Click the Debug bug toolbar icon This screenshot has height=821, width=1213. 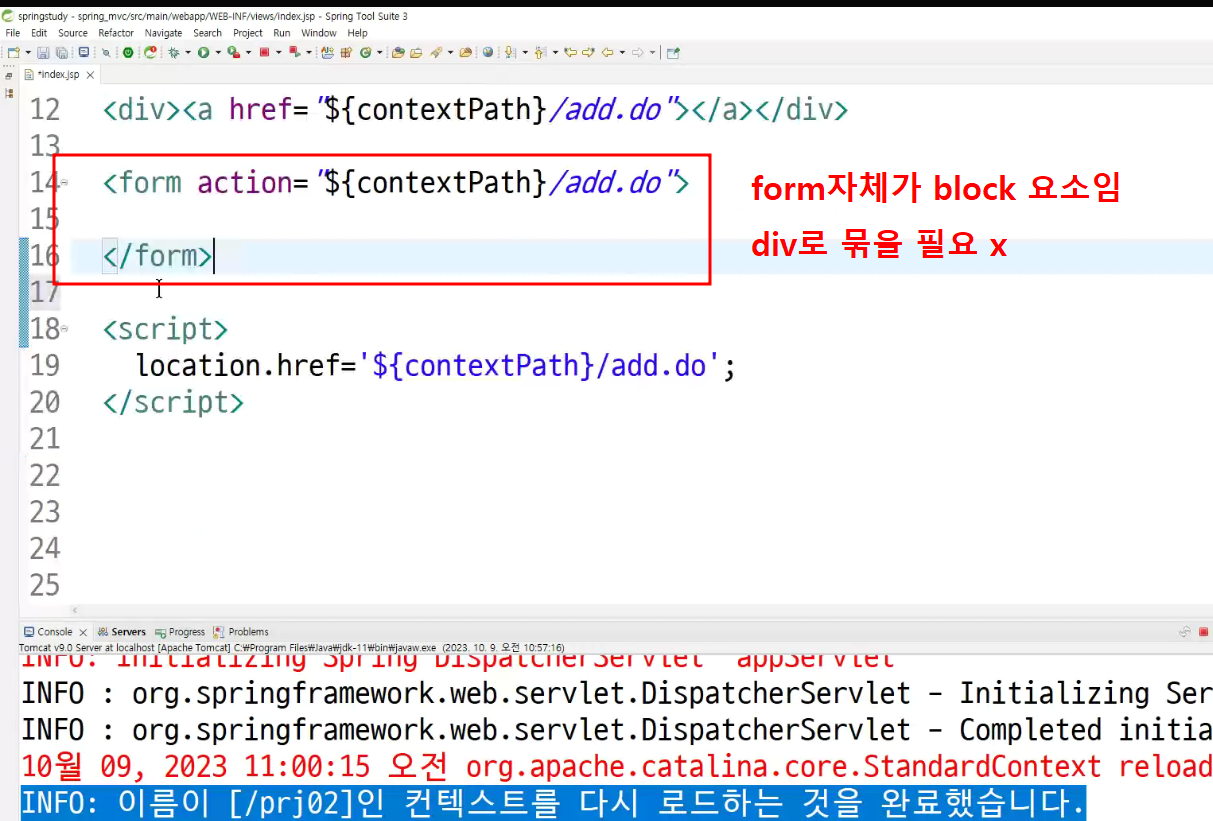point(173,52)
